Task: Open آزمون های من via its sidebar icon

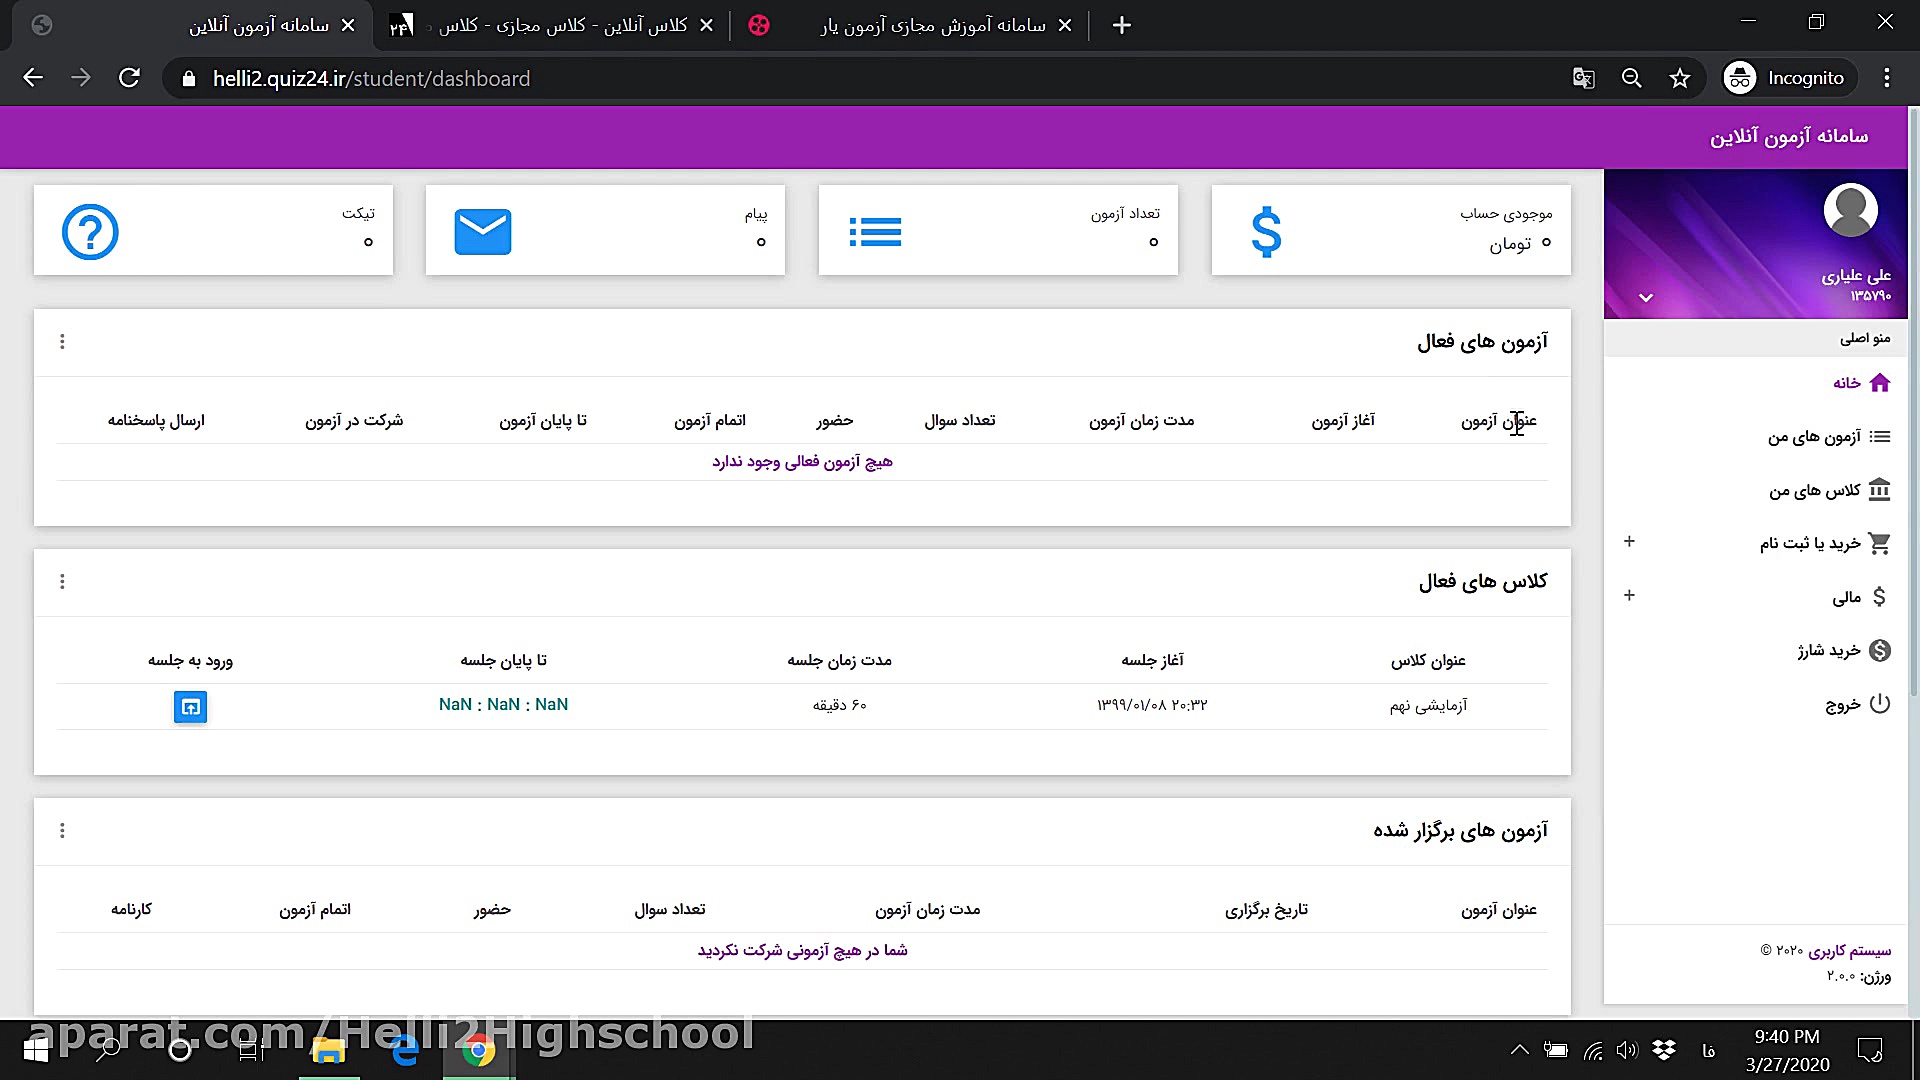Action: (1881, 436)
